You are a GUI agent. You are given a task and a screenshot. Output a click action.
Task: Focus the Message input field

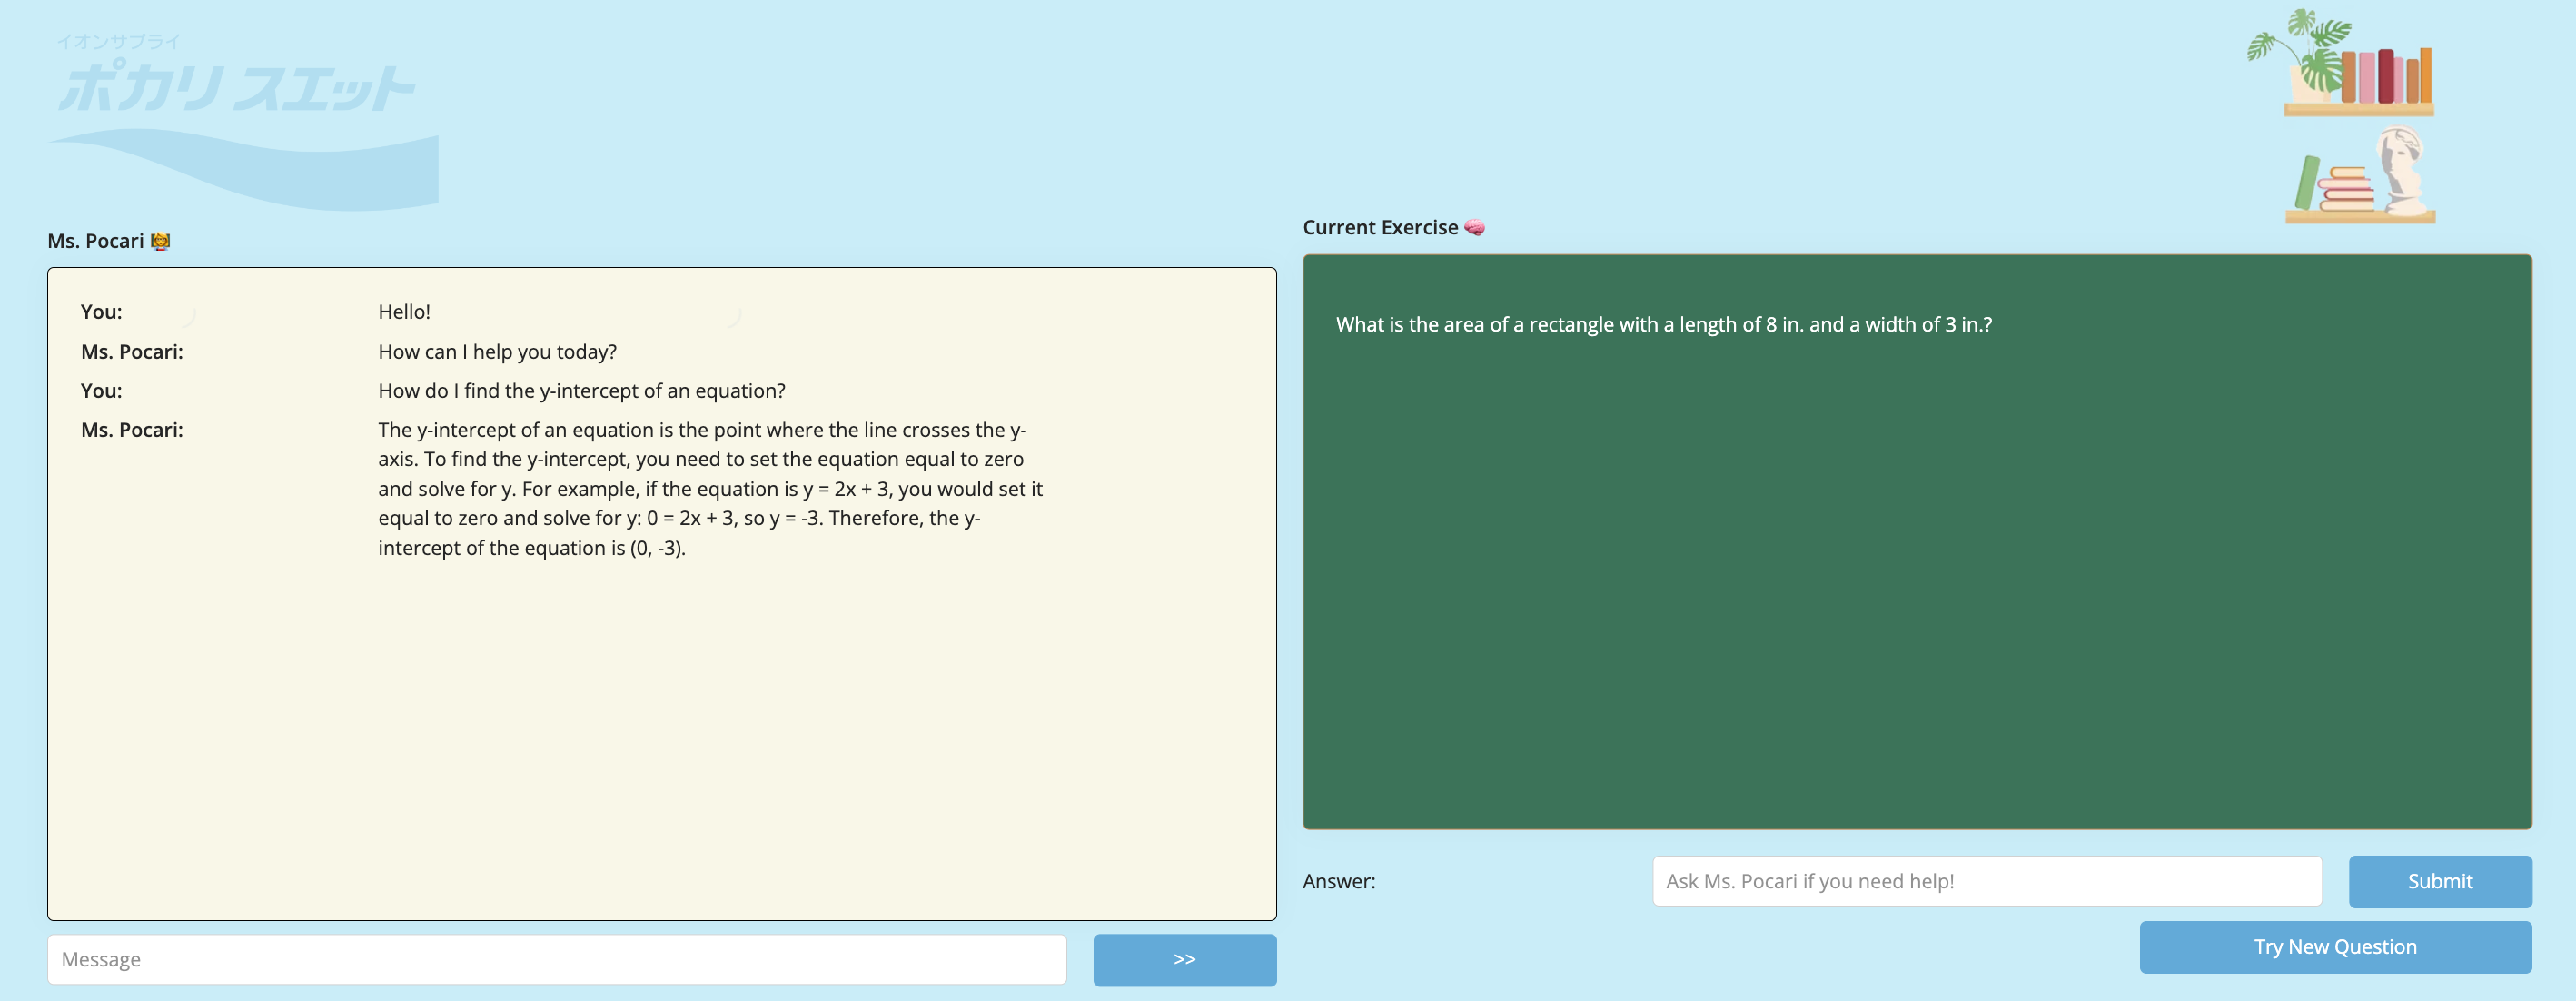556,959
